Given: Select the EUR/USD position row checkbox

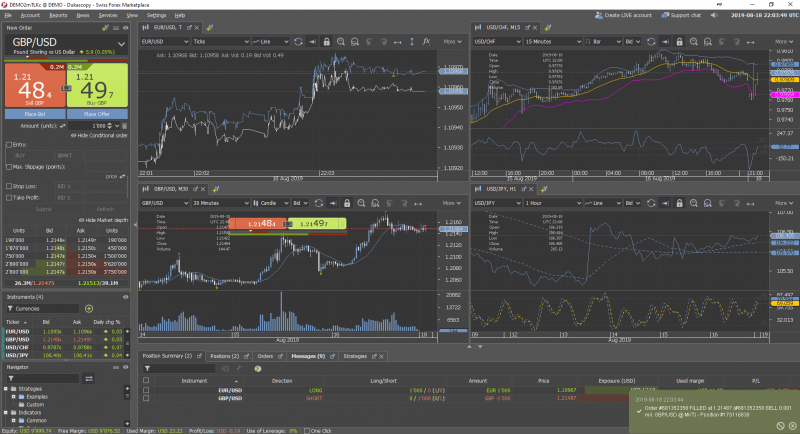Looking at the screenshot, I should 146,390.
